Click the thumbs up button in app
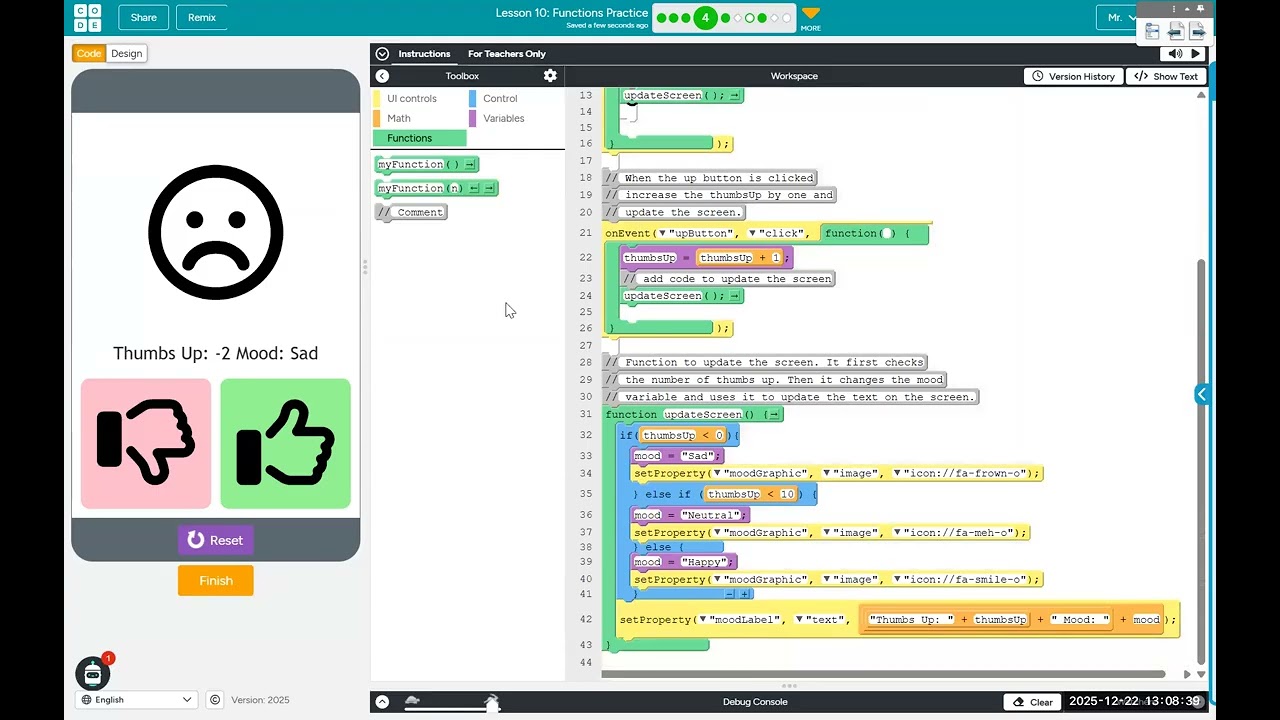Viewport: 1280px width, 720px height. point(285,443)
